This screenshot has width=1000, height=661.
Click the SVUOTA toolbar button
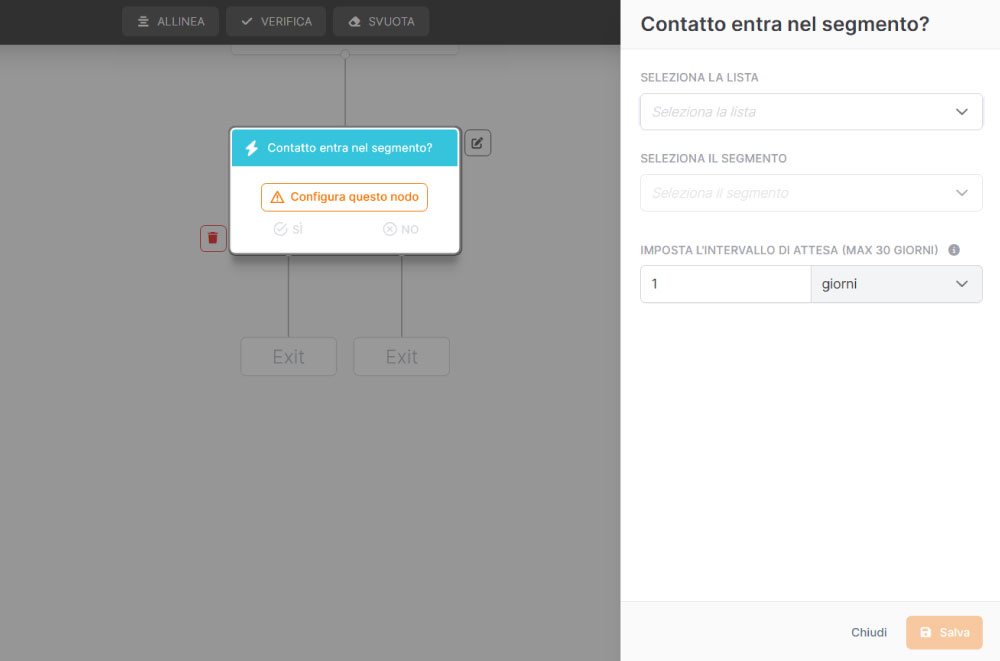[x=381, y=22]
